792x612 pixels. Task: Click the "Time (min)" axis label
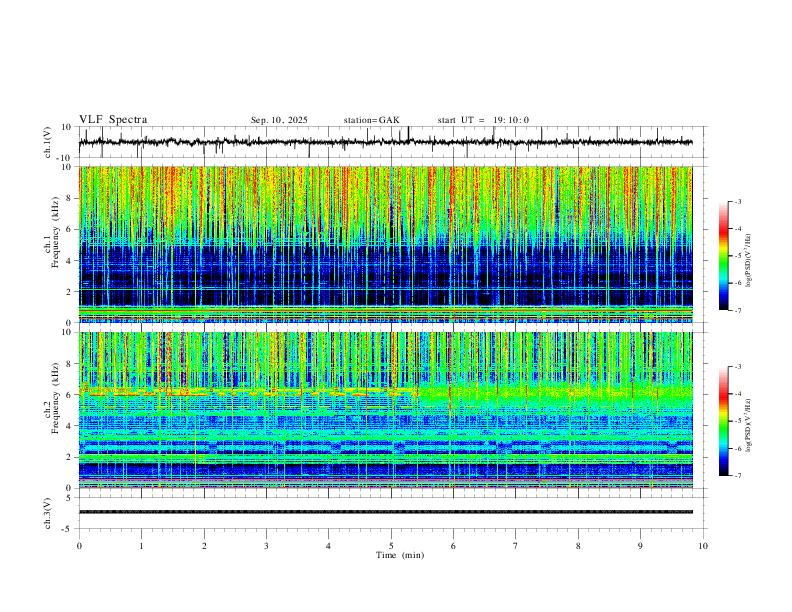pos(400,555)
